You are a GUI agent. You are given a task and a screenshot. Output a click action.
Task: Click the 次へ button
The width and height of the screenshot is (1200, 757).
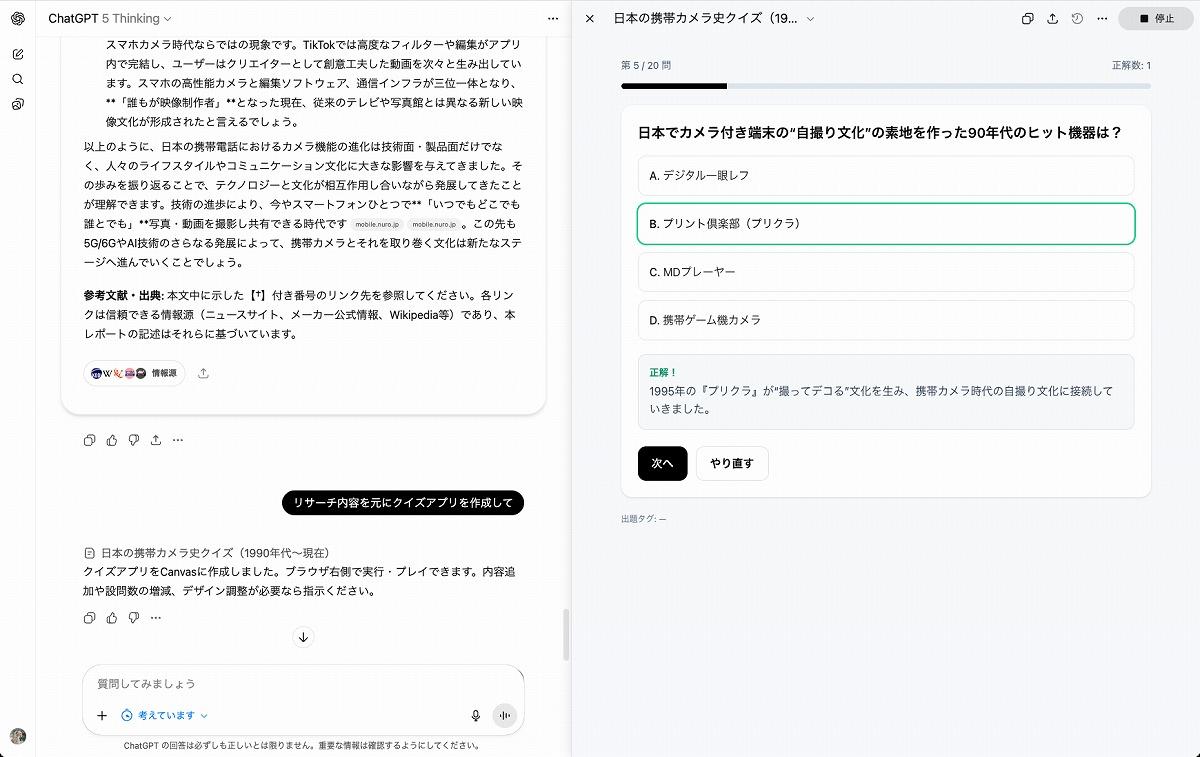click(x=662, y=463)
